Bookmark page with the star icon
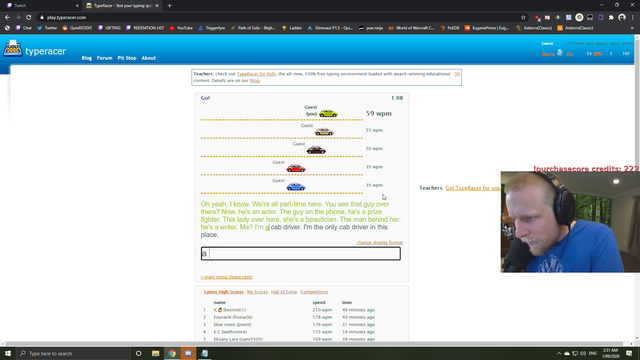 pos(523,18)
